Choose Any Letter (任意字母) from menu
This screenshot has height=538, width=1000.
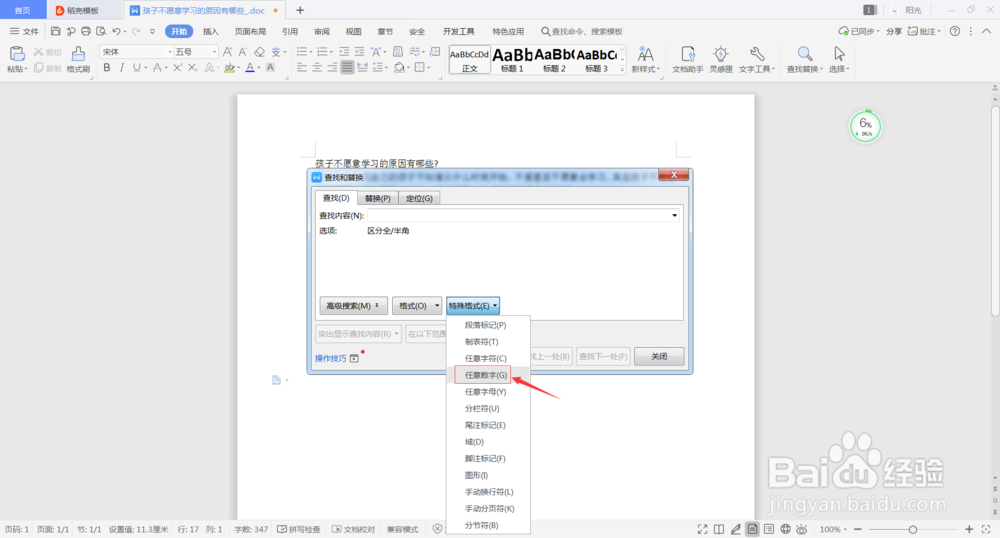[488, 391]
